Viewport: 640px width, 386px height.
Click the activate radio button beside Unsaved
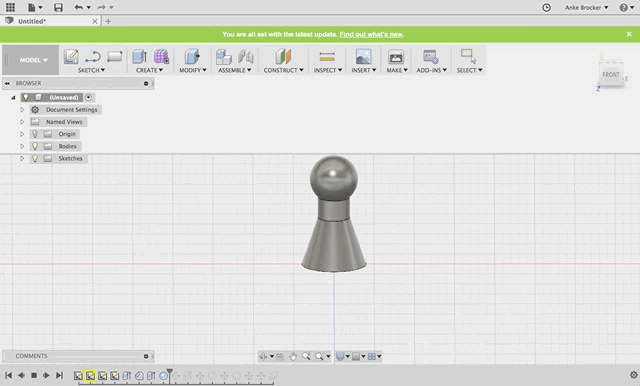[x=89, y=97]
